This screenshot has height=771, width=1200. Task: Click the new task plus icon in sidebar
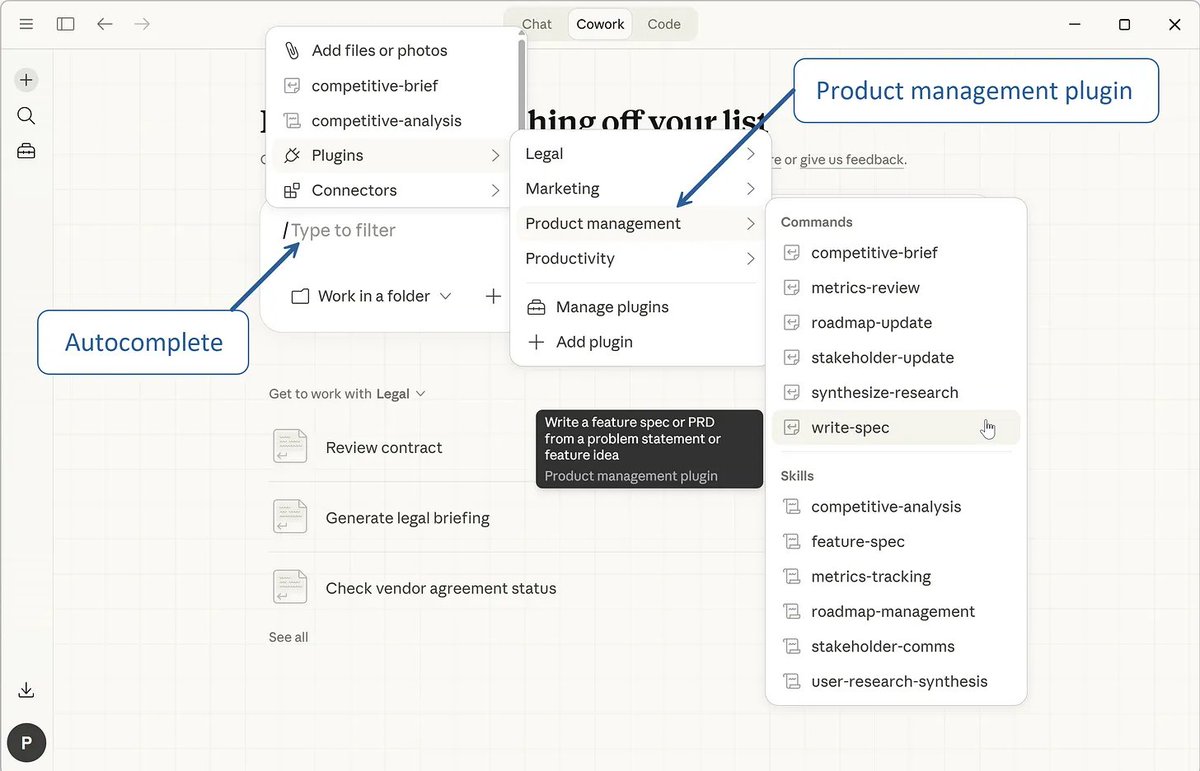[x=26, y=80]
